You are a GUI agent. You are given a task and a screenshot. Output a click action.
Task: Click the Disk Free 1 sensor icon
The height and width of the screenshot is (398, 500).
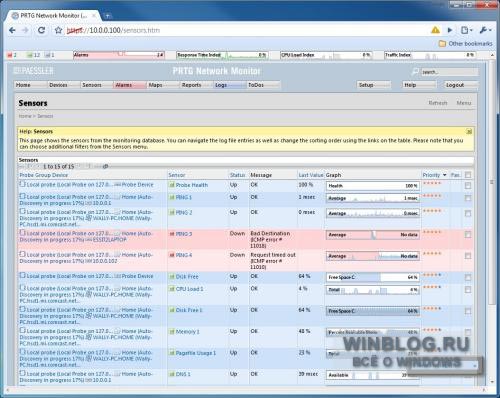(x=172, y=310)
